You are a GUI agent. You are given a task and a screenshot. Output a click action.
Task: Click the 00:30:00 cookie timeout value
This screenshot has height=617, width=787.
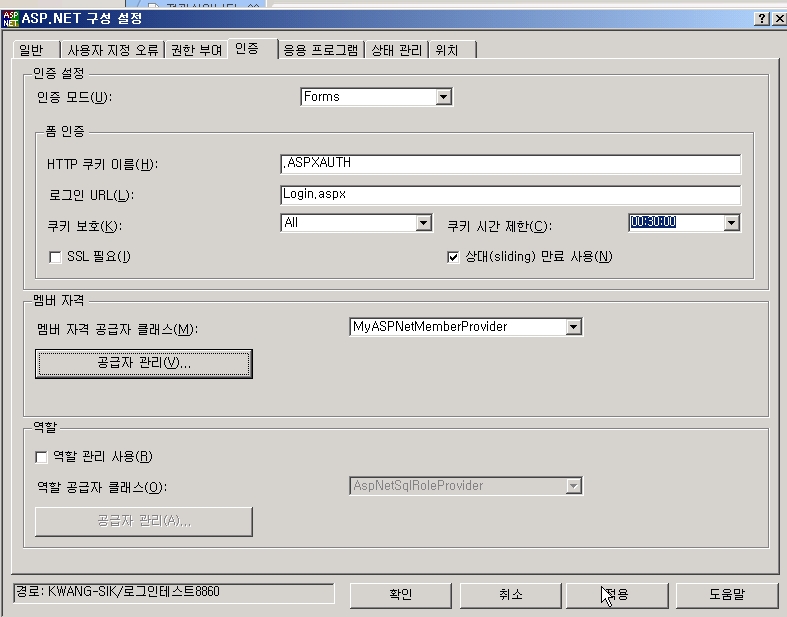[x=653, y=221]
